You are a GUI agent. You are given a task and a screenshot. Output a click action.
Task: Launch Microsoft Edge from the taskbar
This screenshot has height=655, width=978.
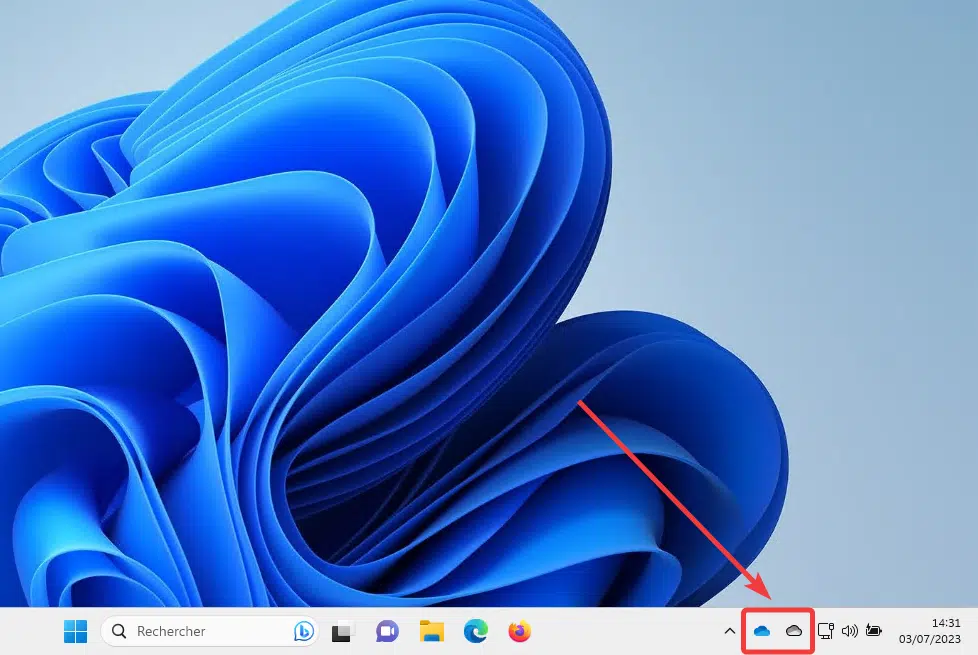click(x=476, y=631)
